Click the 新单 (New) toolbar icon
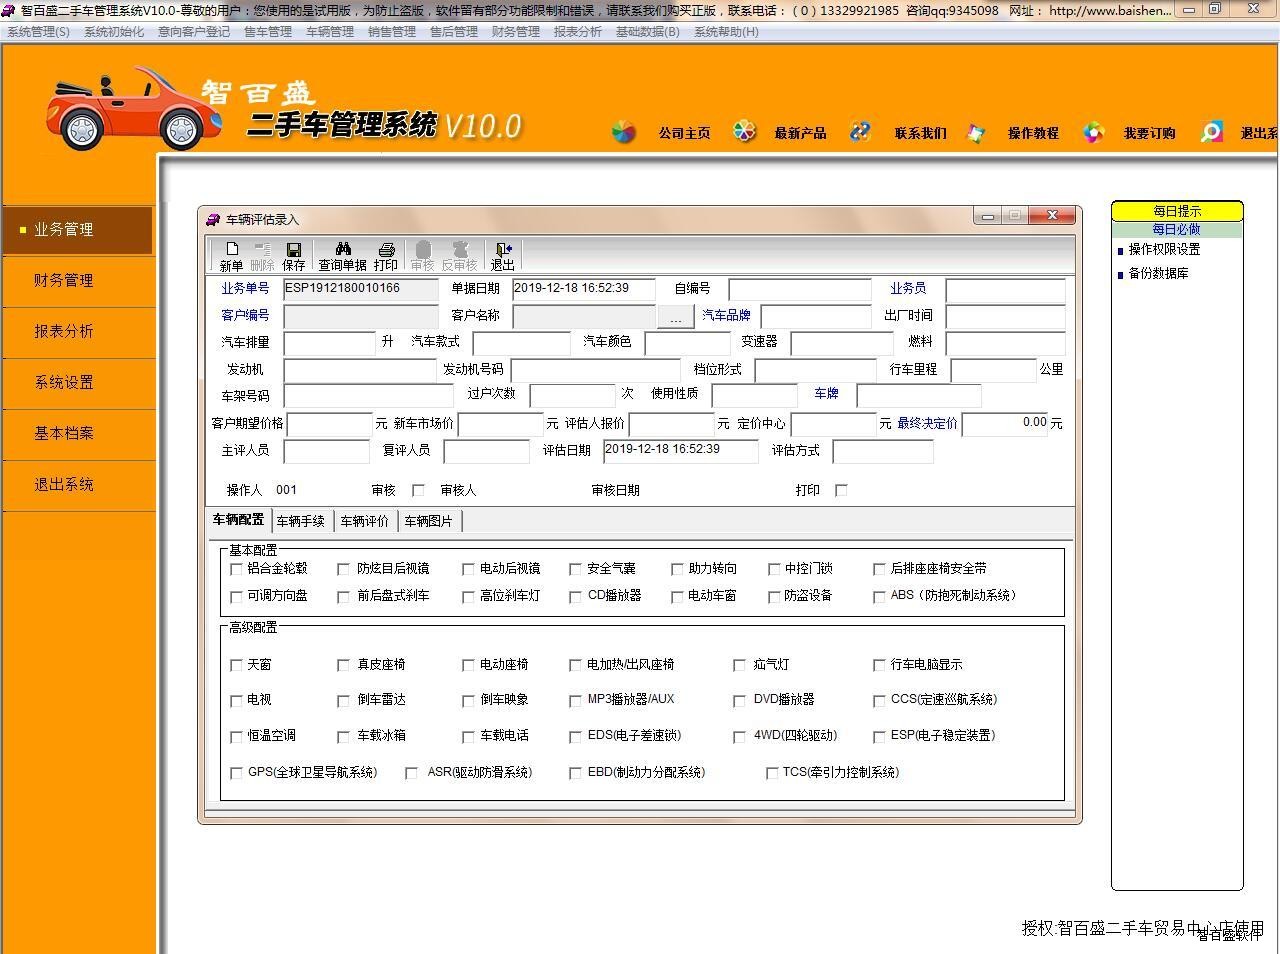The image size is (1280, 954). (231, 249)
